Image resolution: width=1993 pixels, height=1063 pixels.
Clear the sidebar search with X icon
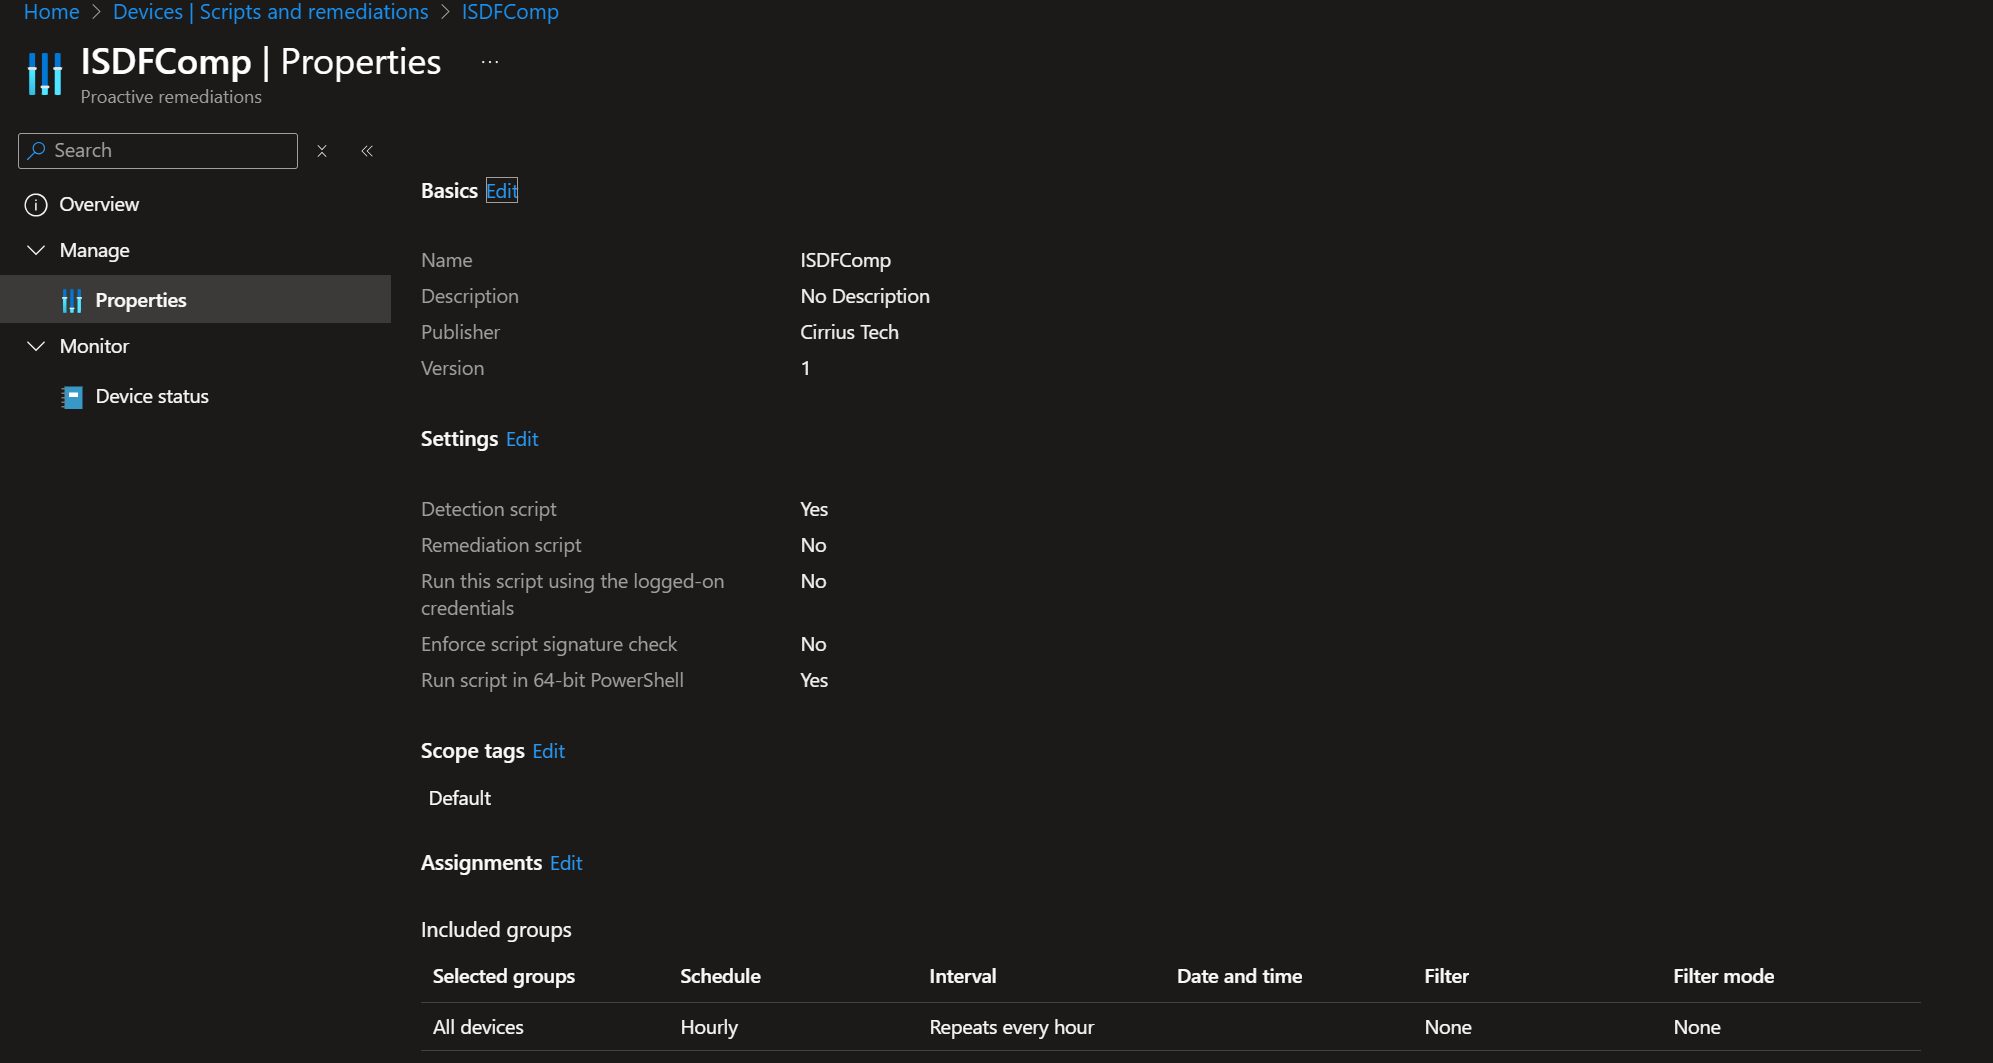point(322,151)
